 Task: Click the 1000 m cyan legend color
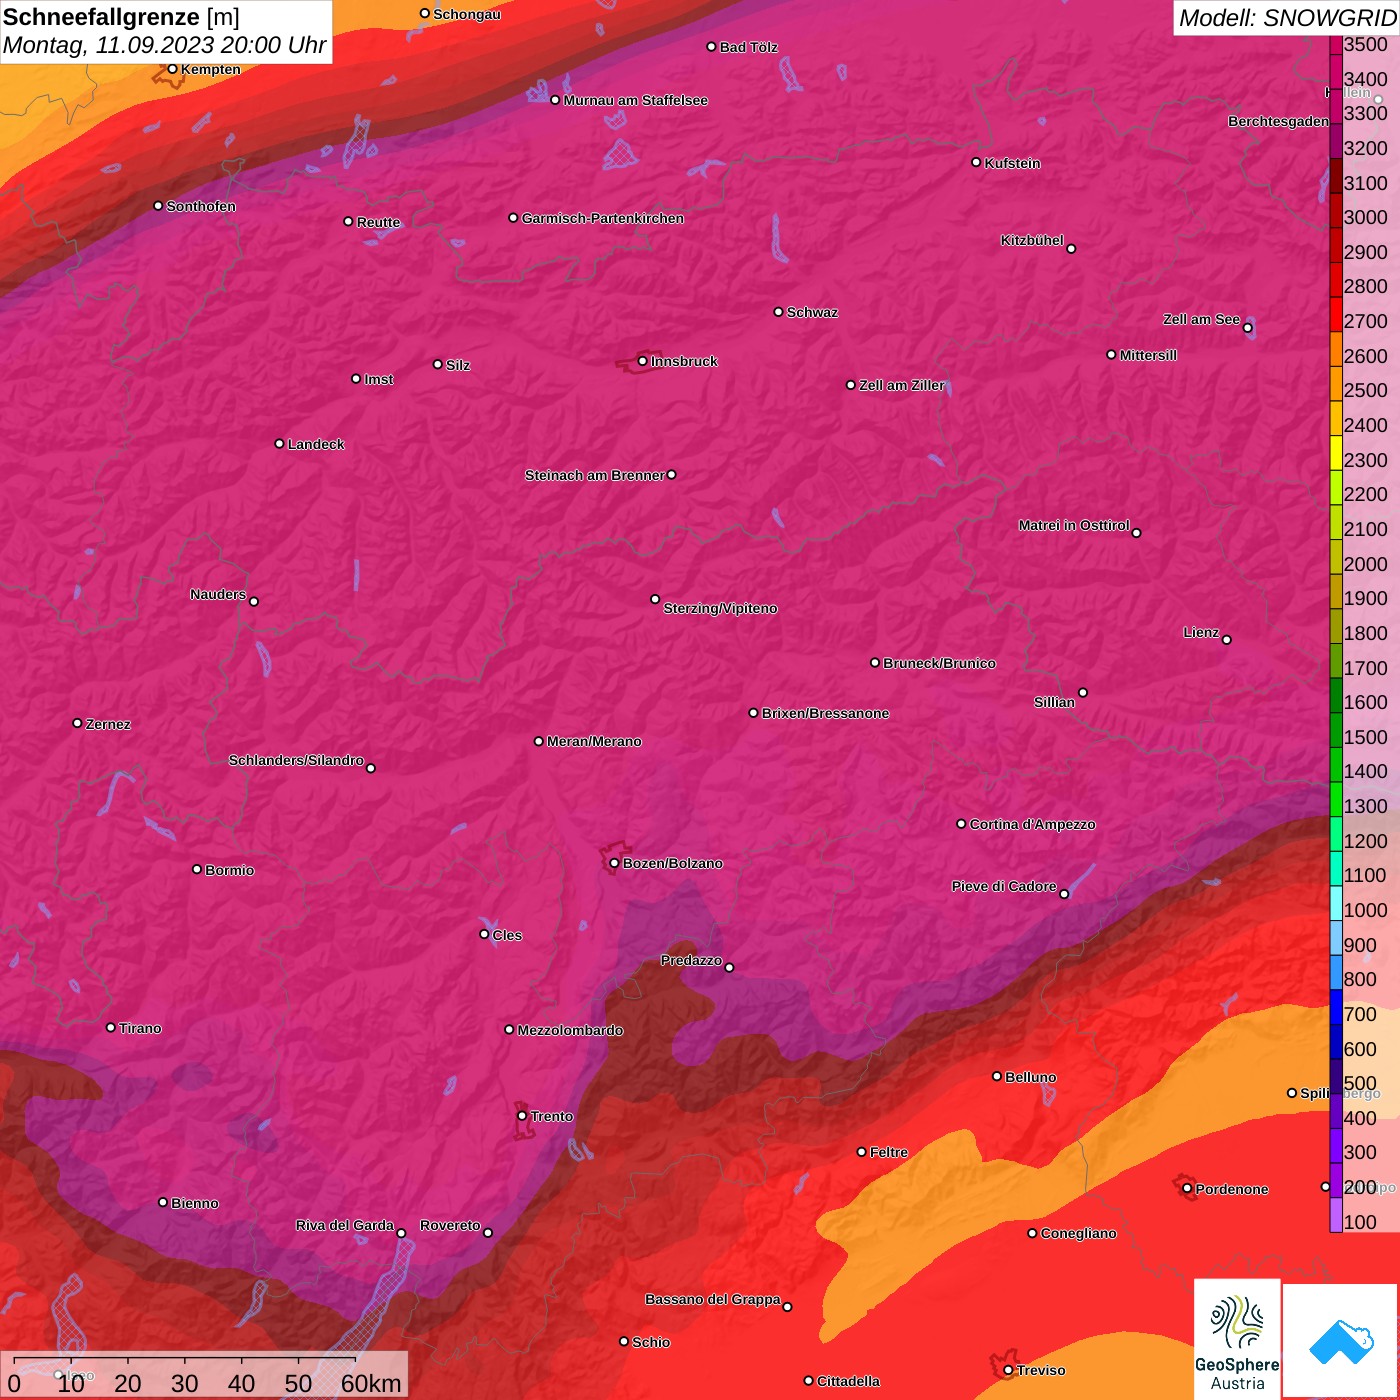(1336, 904)
